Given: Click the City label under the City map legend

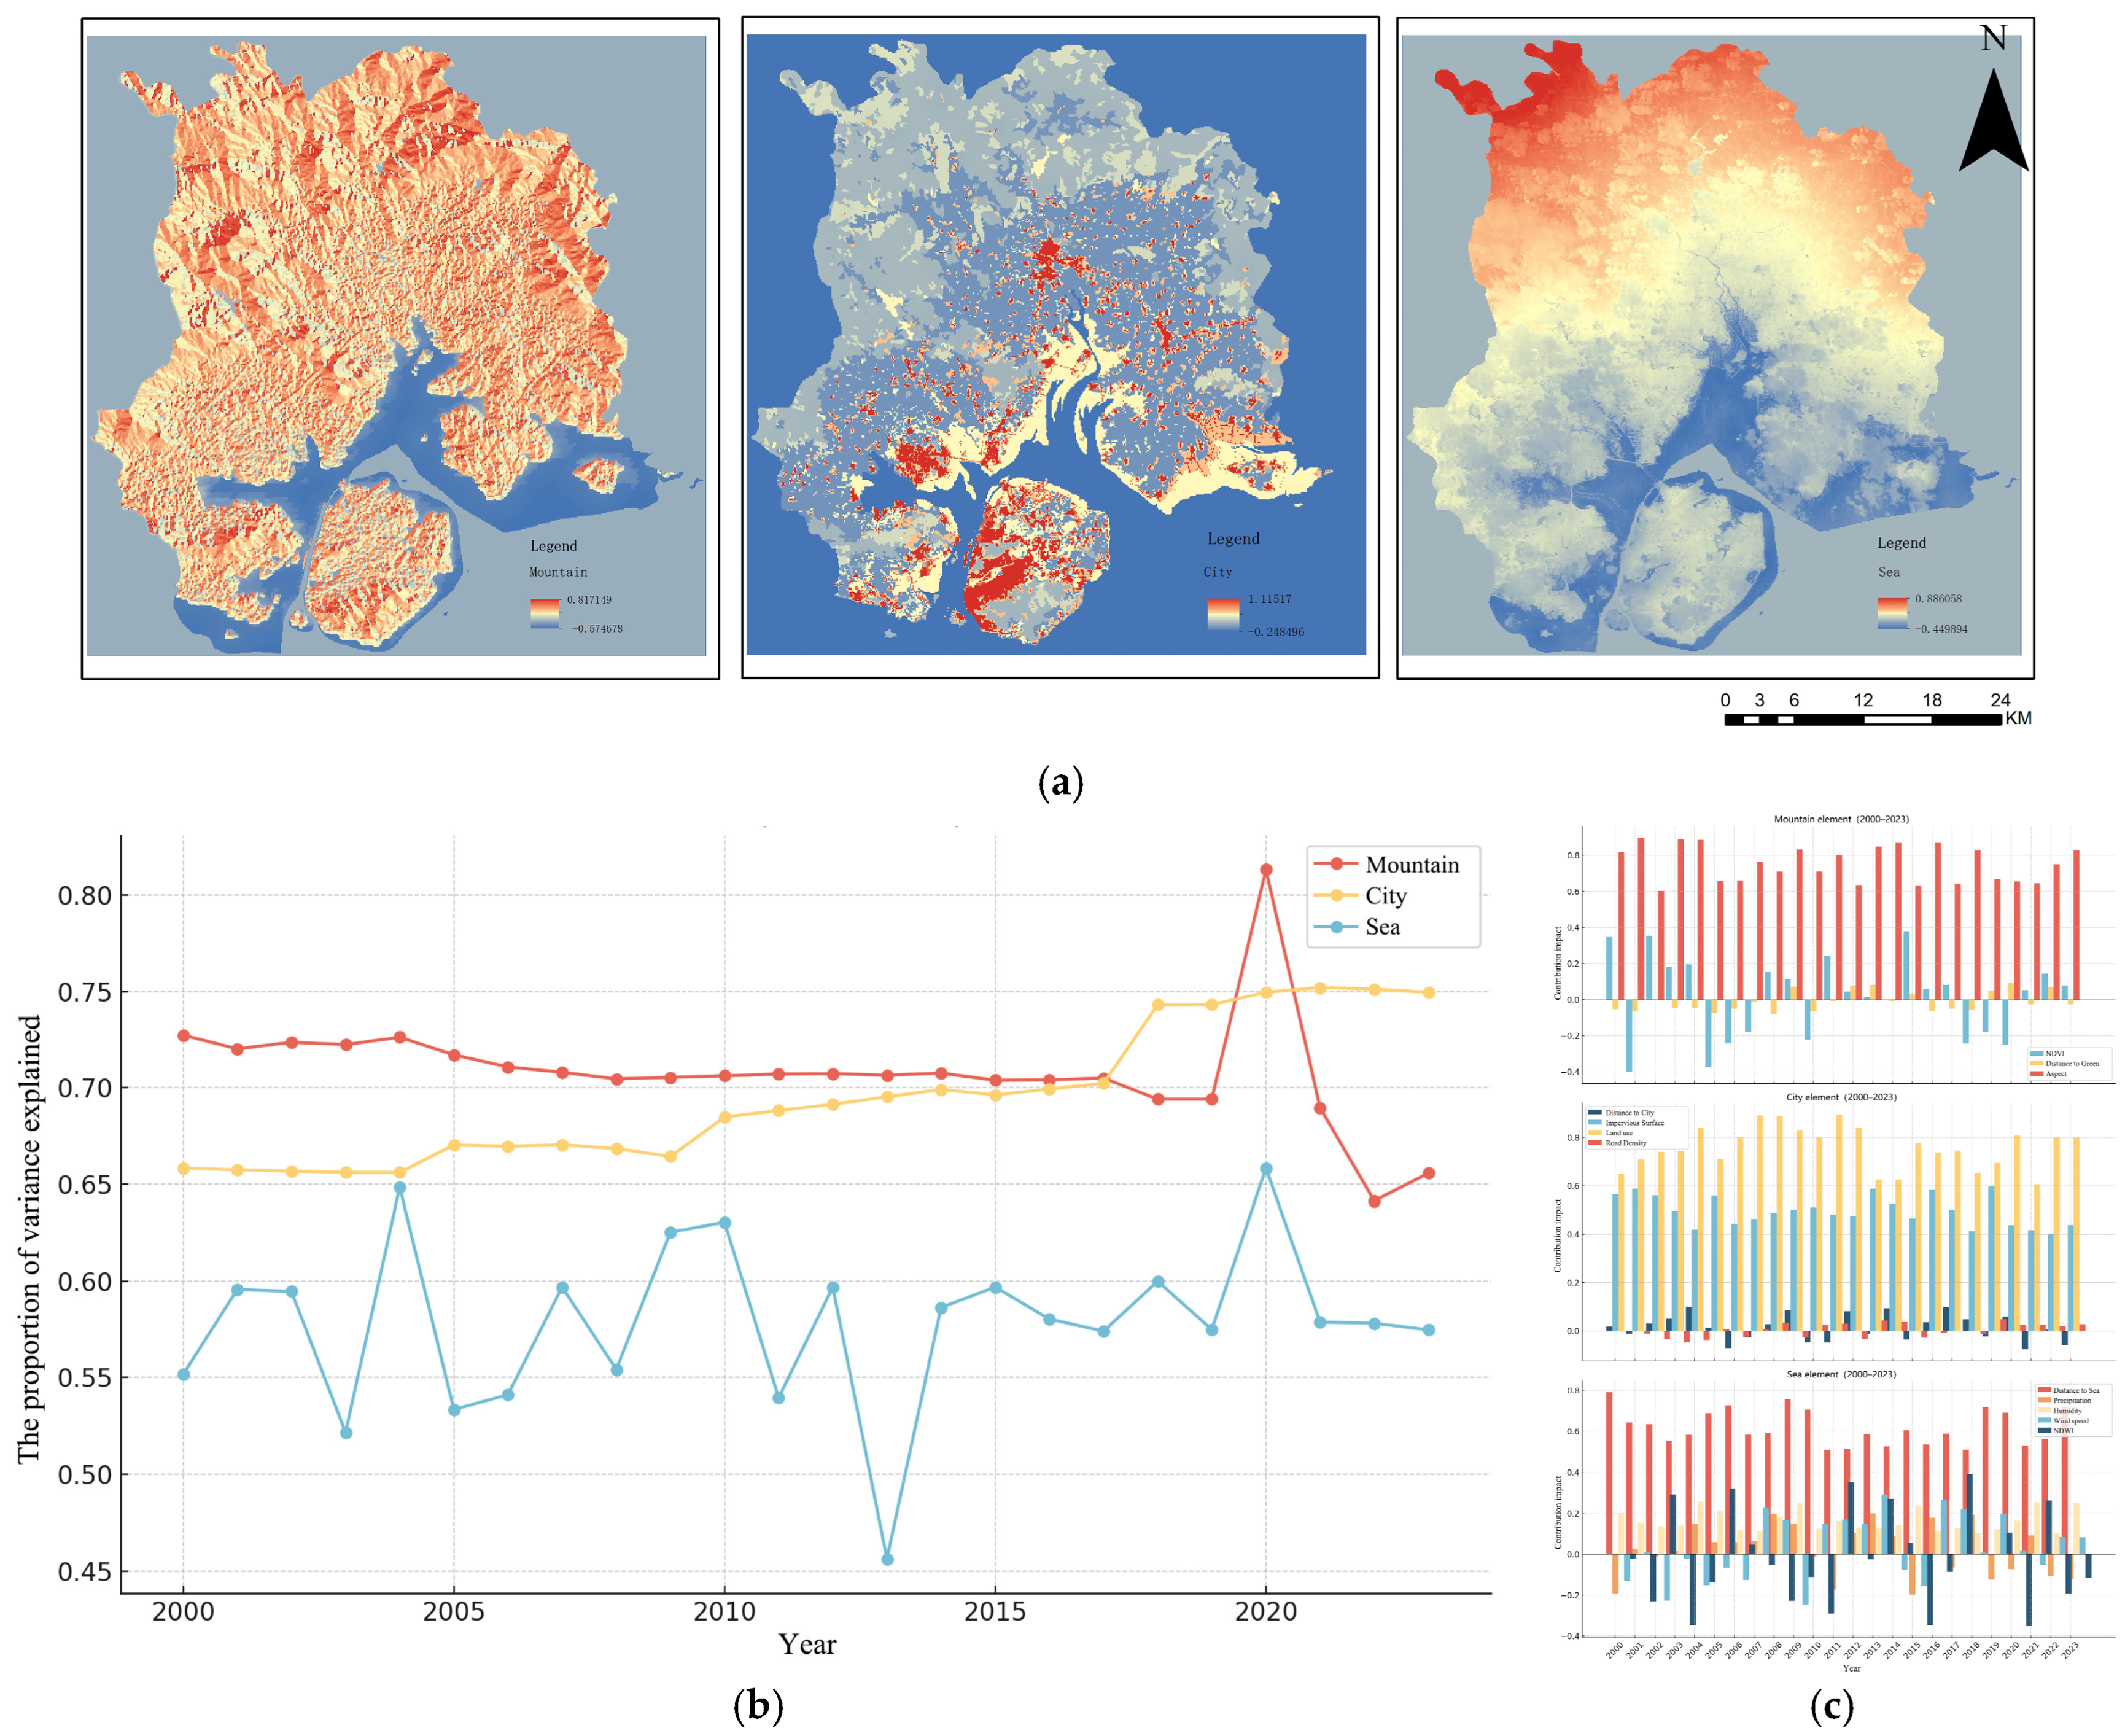Looking at the screenshot, I should click(x=1217, y=572).
